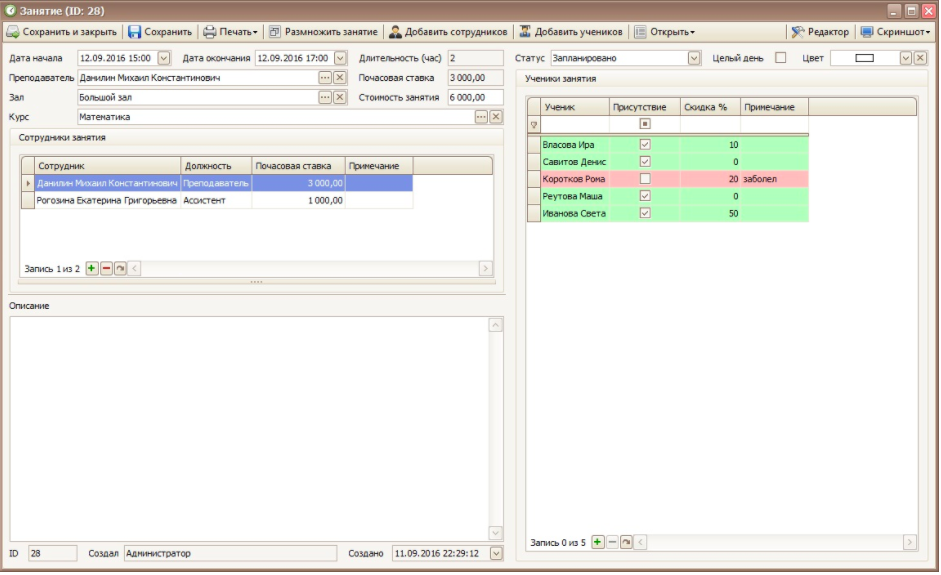Viewport: 941px width, 575px height.
Task: Click the splitter dots below staff grid
Action: tap(256, 281)
